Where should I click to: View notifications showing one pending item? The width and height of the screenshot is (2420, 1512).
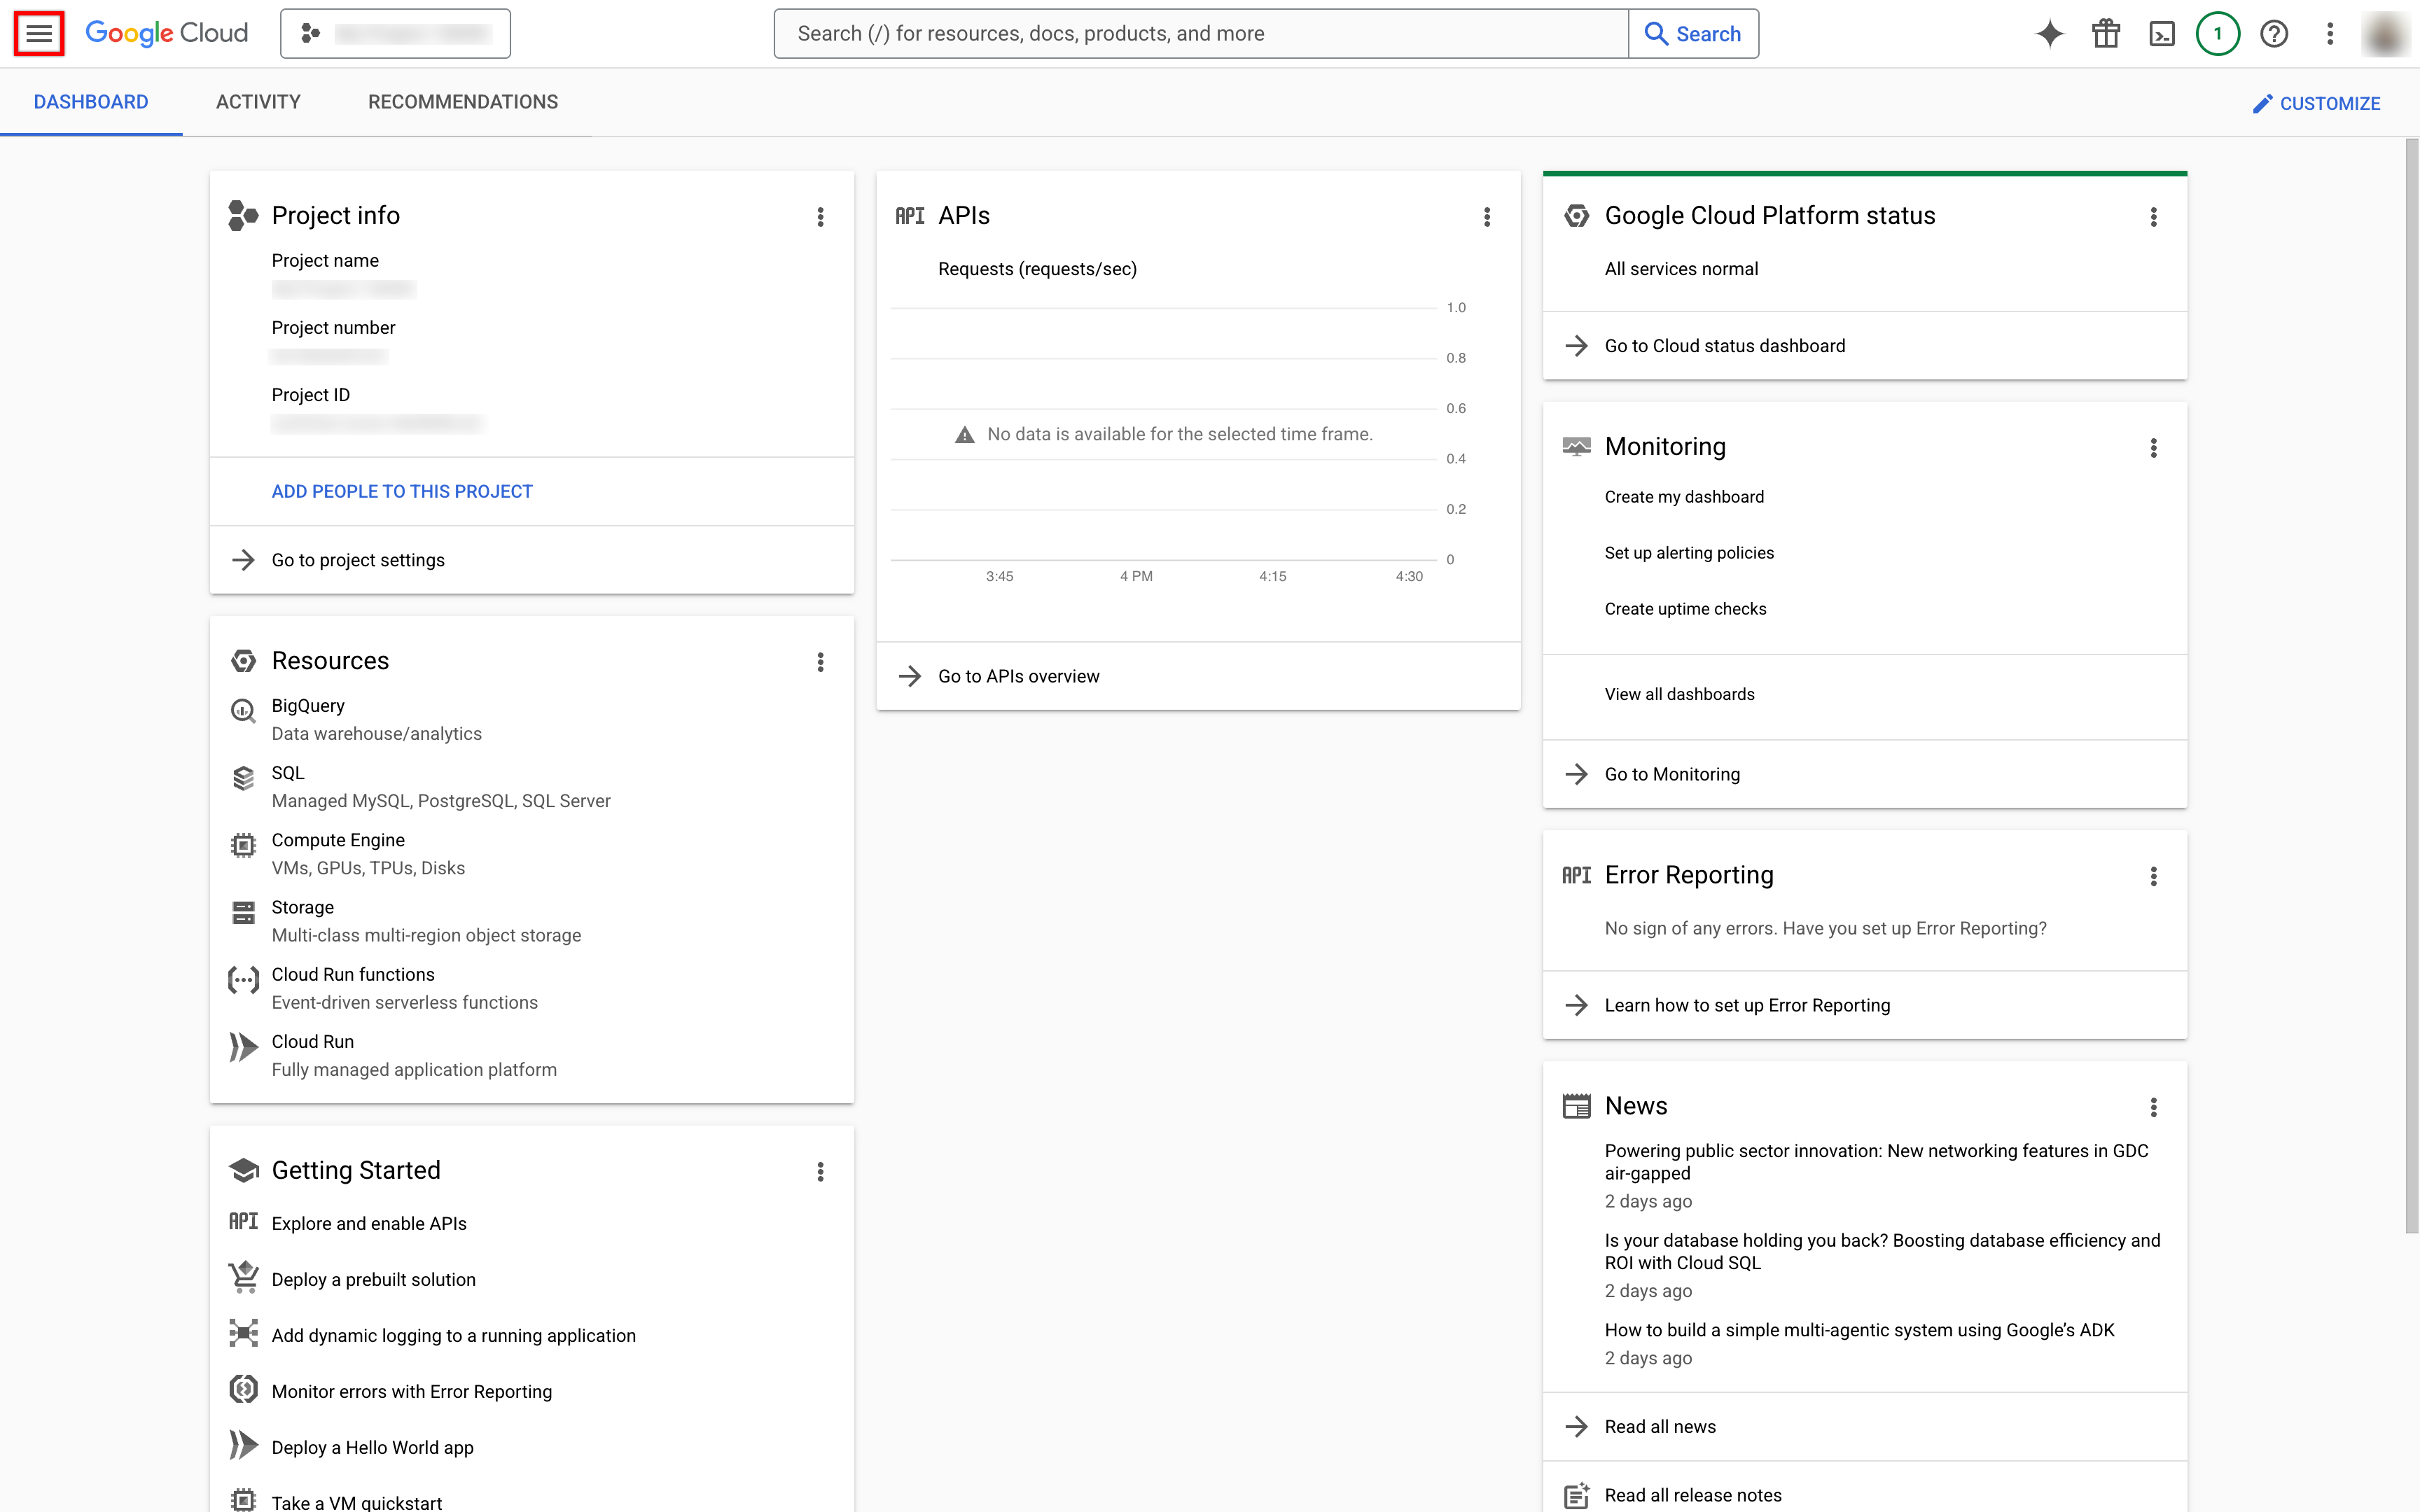pos(2218,33)
